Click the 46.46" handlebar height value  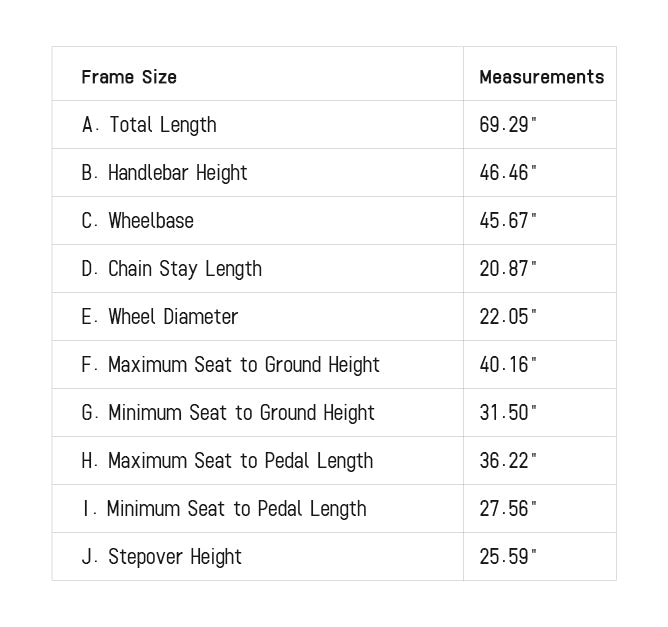coord(508,173)
